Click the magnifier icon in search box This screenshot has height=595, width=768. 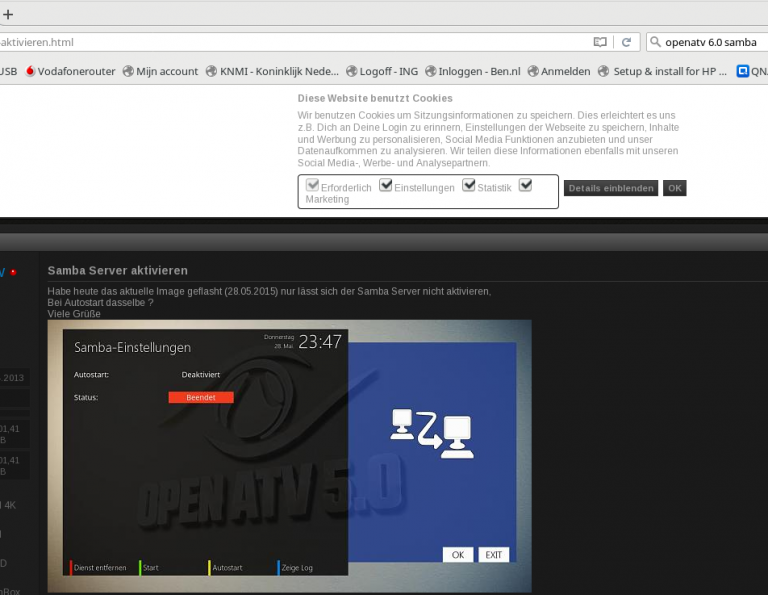[655, 42]
